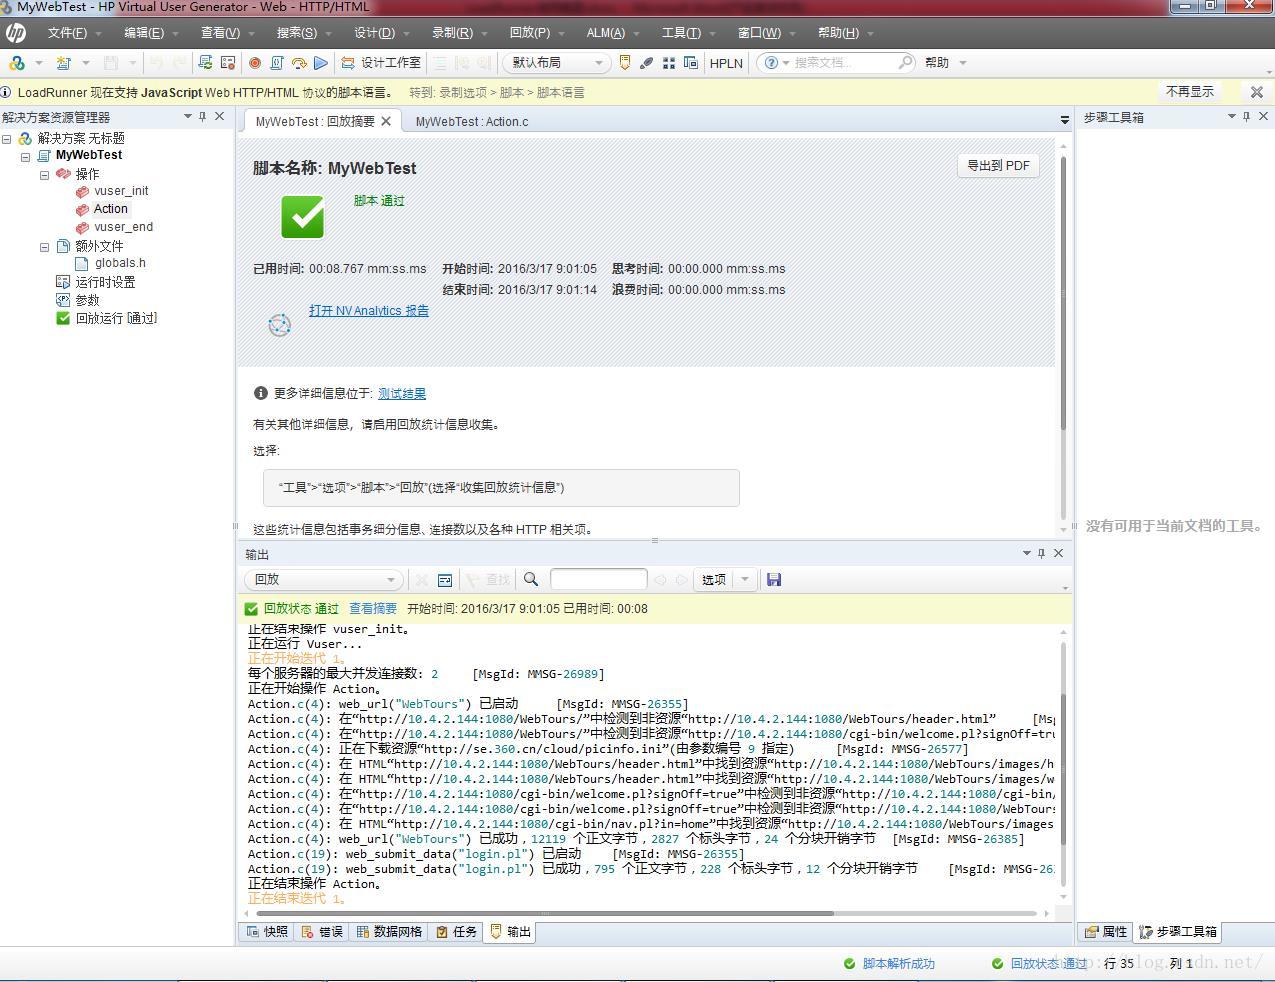Click the blue help question mark icon
1275x982 pixels.
(x=770, y=63)
